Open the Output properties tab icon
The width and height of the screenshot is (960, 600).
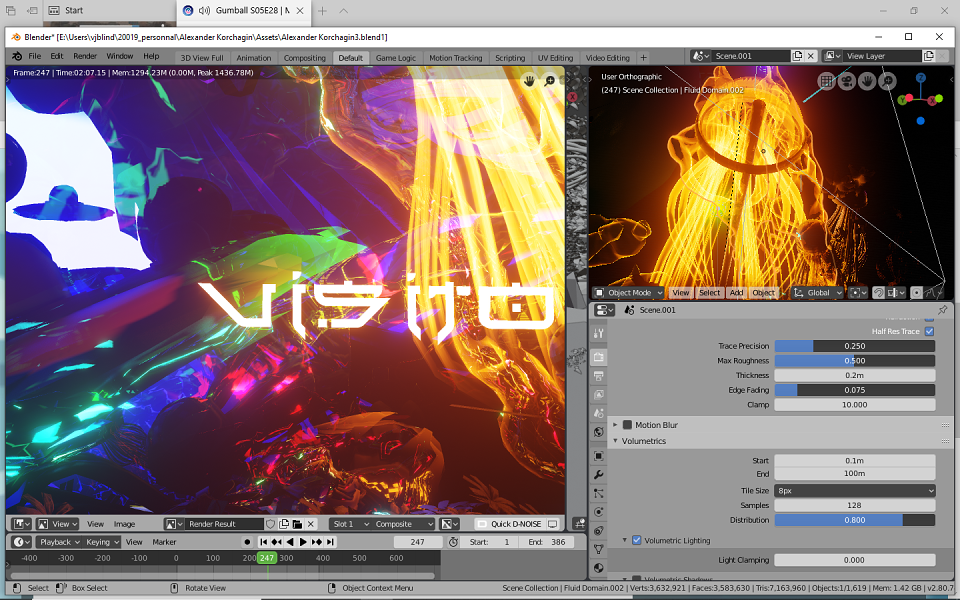coord(599,376)
